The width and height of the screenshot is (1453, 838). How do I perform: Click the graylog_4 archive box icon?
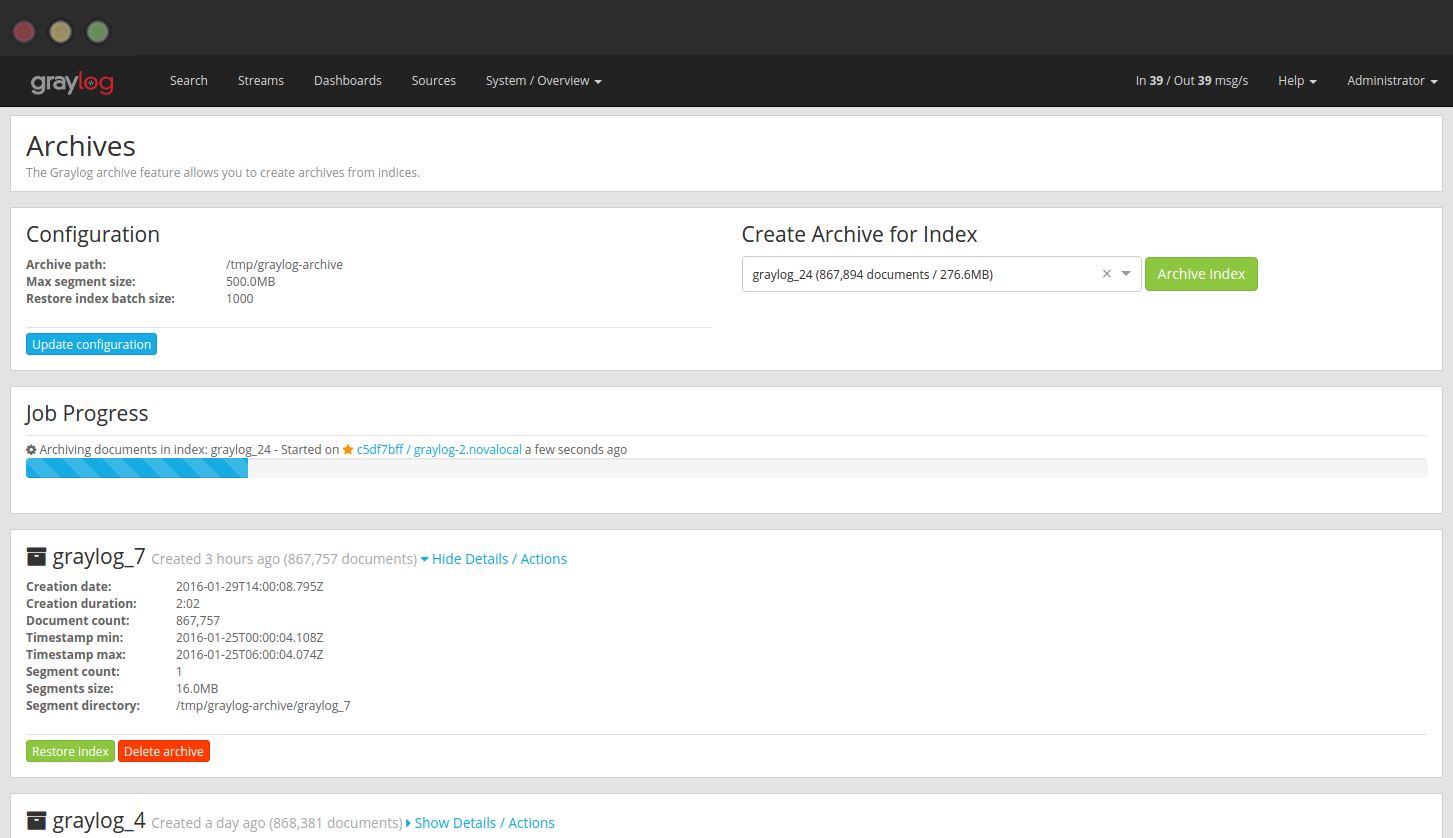(x=37, y=821)
